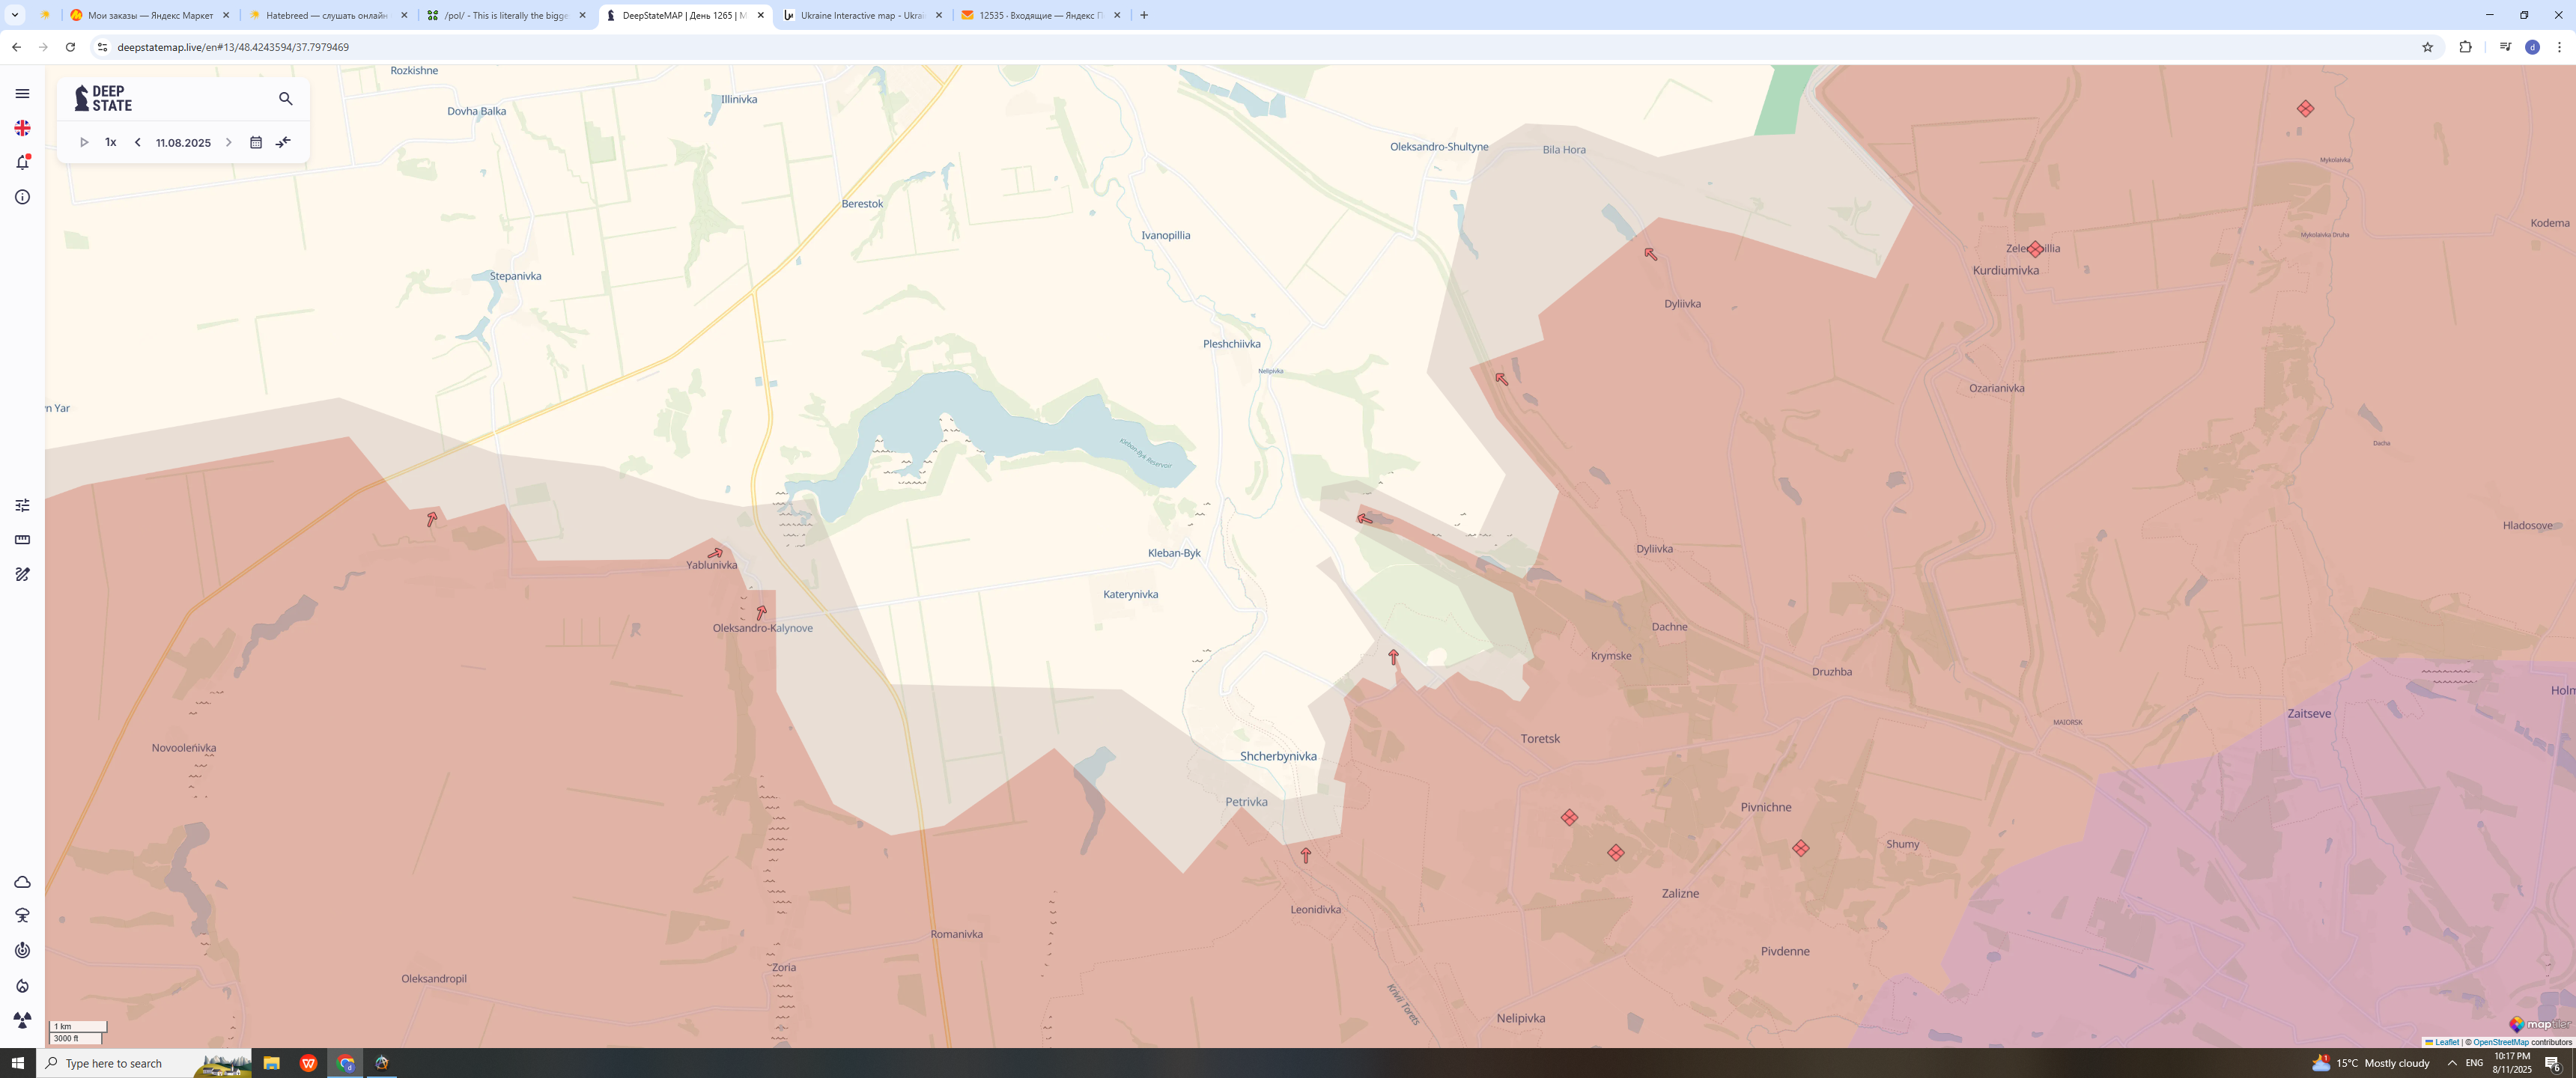Go to previous date arrow
The image size is (2576, 1078).
[138, 142]
